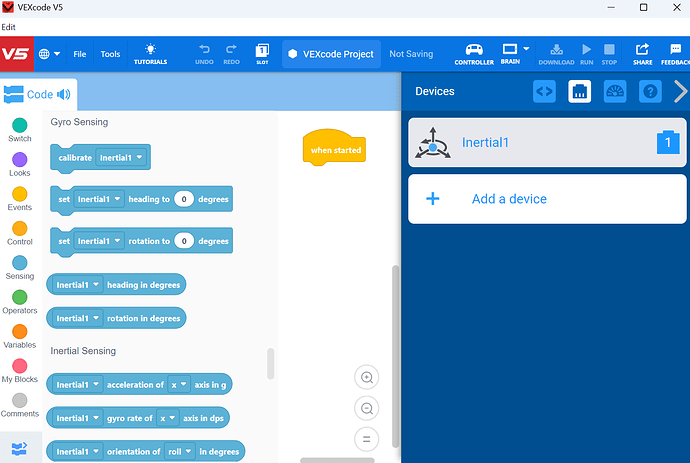Open x axis dropdown in acceleration block
The image size is (690, 463).
click(x=179, y=385)
